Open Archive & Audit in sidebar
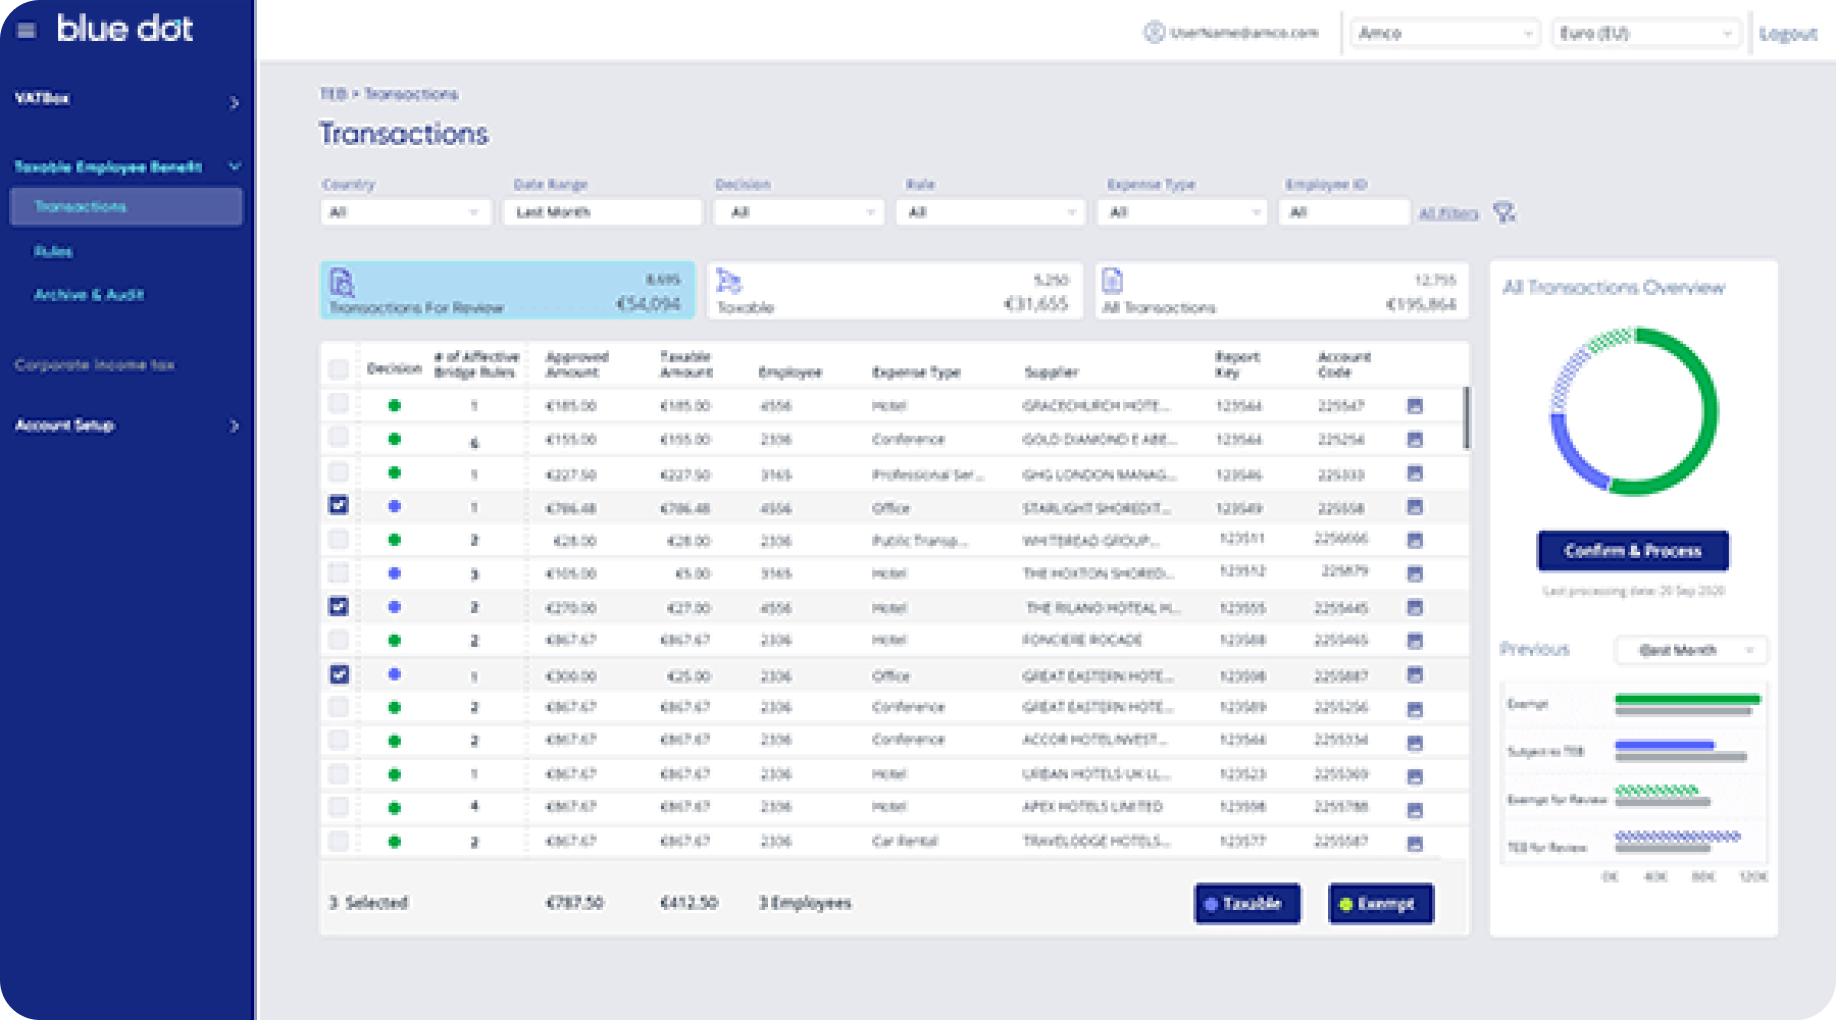 89,294
